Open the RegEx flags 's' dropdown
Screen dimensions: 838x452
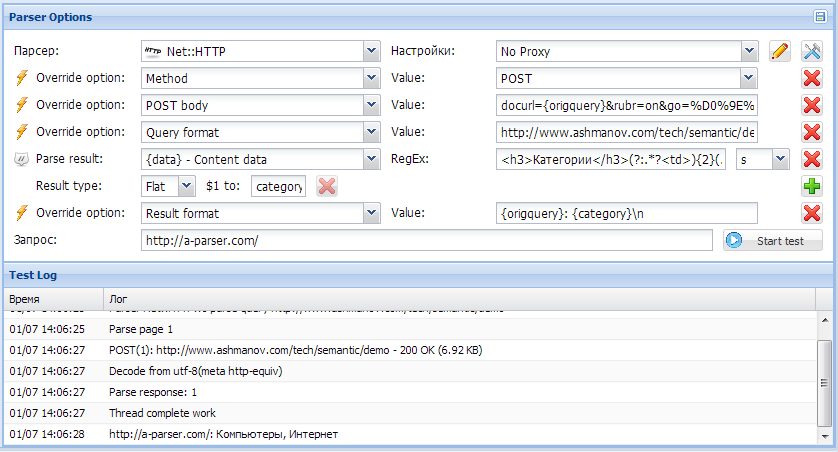[x=781, y=159]
